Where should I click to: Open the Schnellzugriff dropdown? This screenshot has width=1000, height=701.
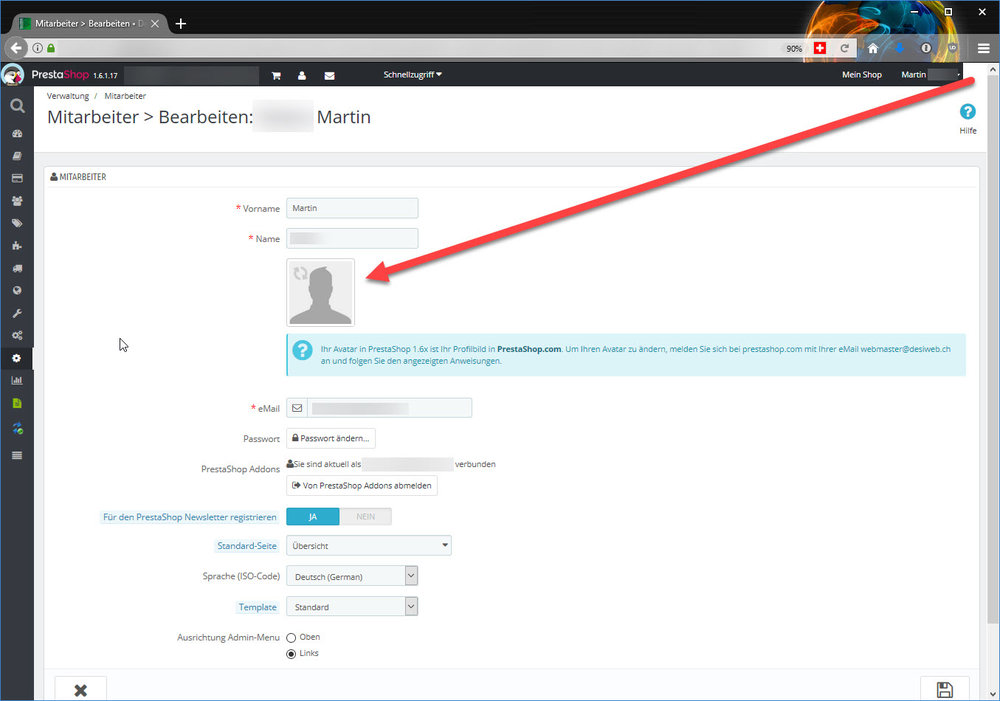click(412, 75)
